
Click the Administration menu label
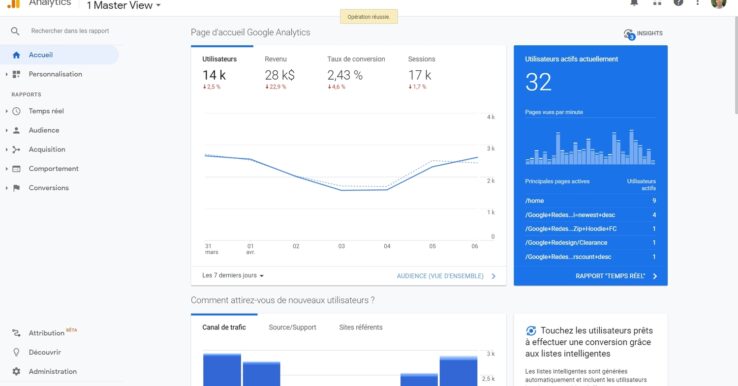pyautogui.click(x=53, y=371)
